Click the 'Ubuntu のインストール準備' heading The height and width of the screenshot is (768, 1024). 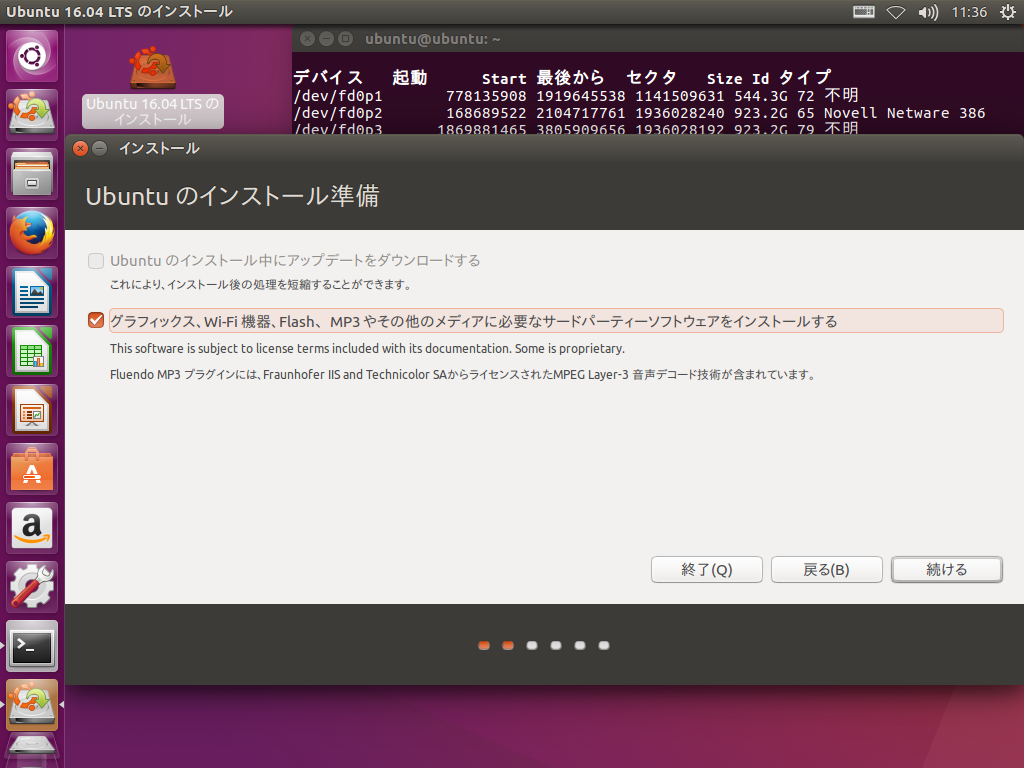coord(232,196)
